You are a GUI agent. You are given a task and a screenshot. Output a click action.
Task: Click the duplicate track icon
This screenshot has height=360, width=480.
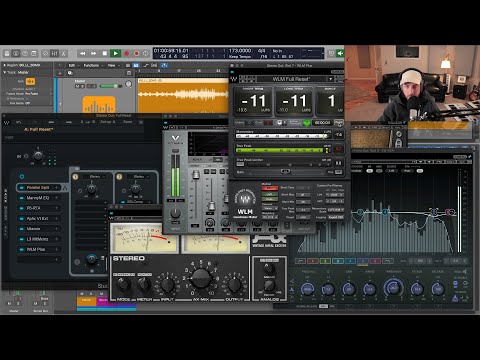coord(70,73)
